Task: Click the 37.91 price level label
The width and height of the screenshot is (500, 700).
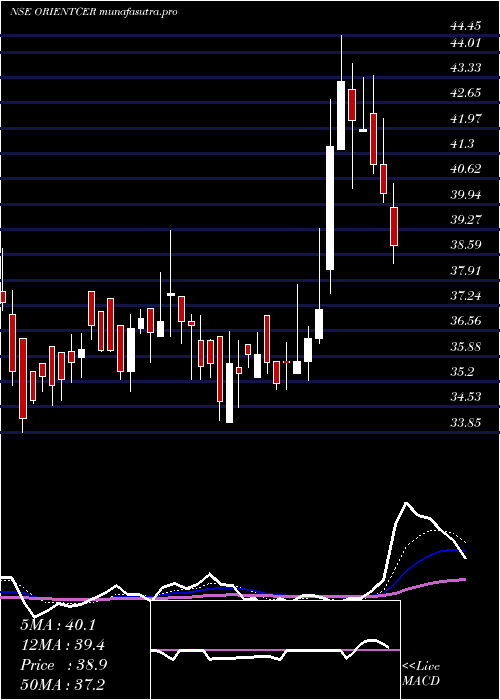Action: (x=466, y=270)
